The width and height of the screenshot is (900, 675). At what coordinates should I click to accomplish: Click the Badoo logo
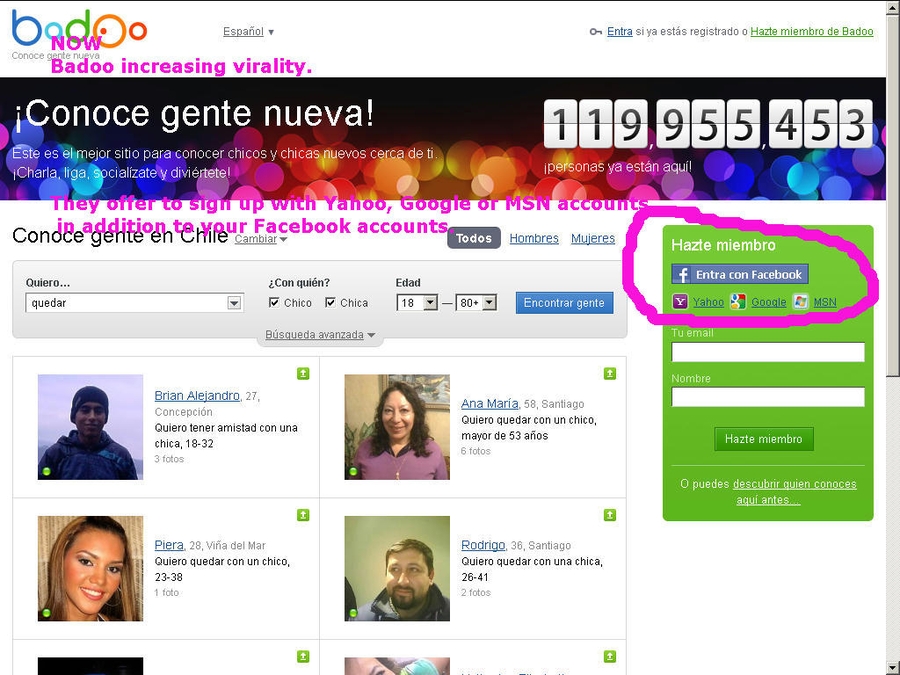pos(78,30)
